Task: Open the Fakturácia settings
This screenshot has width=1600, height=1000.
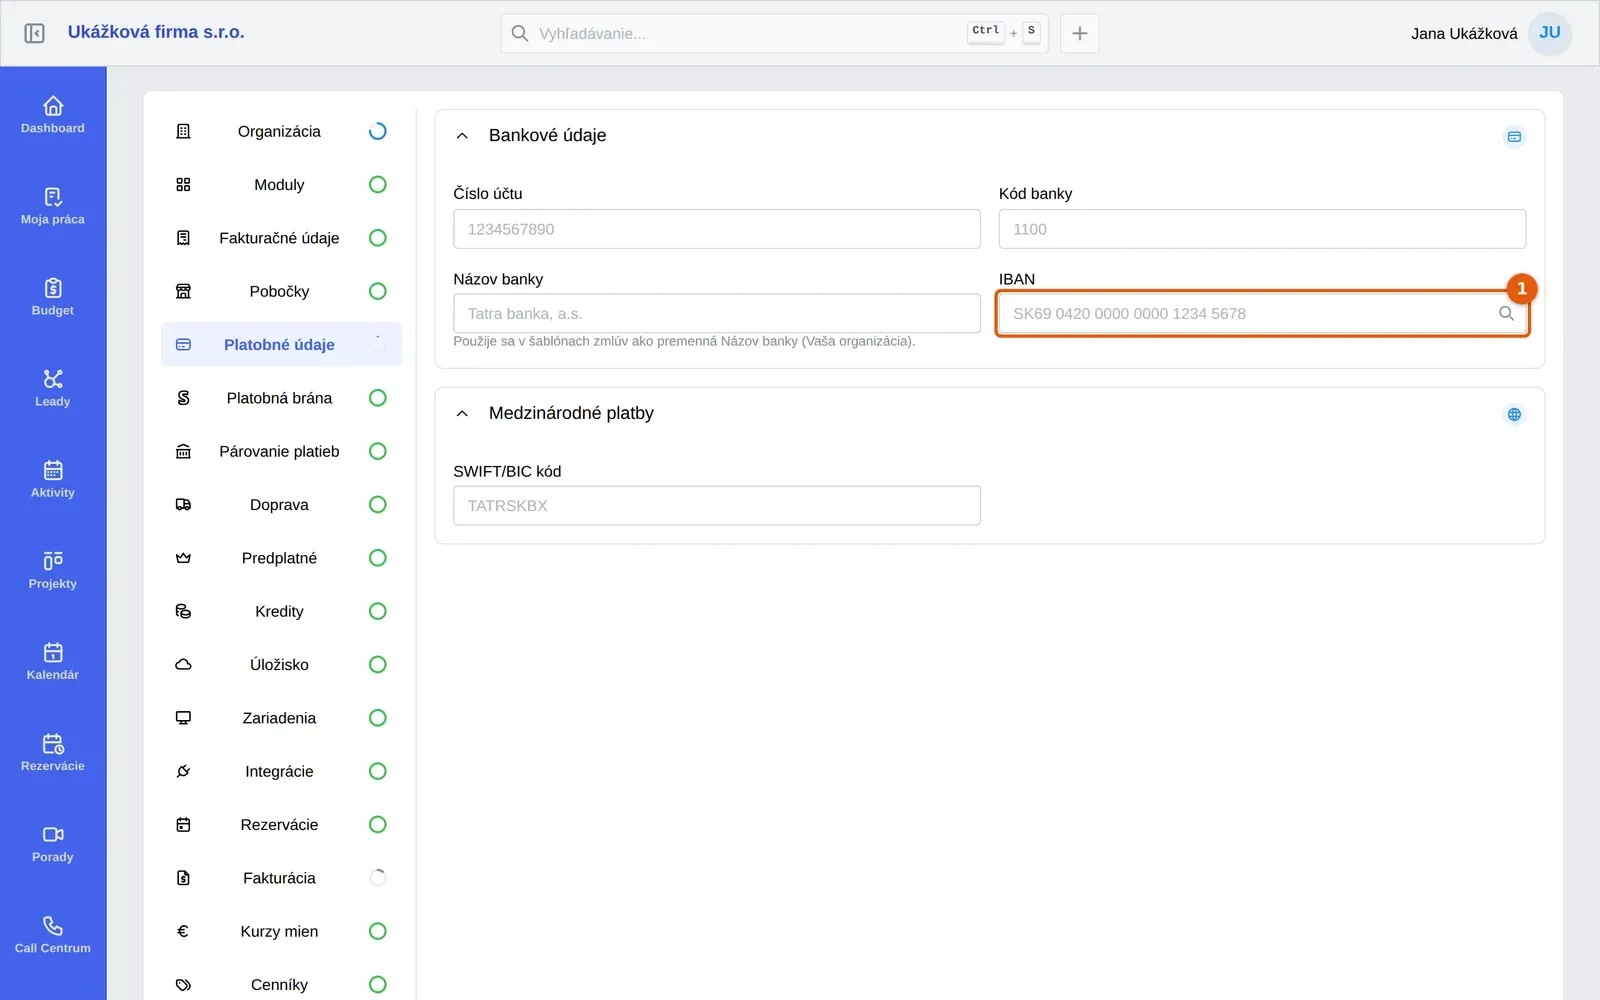Action: (x=281, y=878)
